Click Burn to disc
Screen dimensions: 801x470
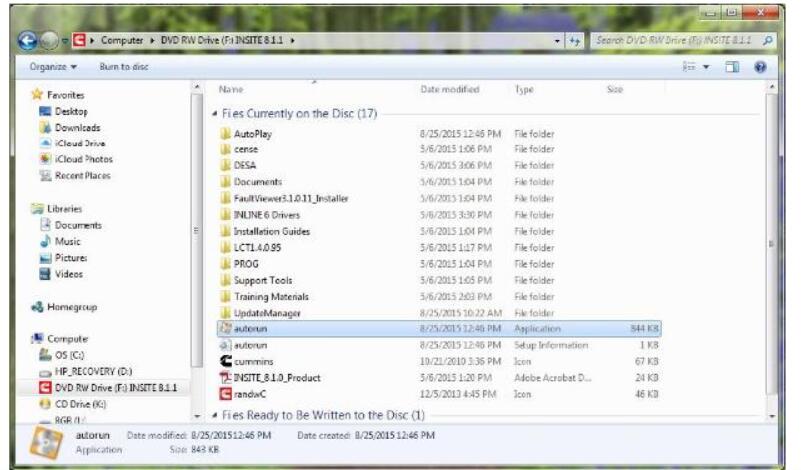124,66
